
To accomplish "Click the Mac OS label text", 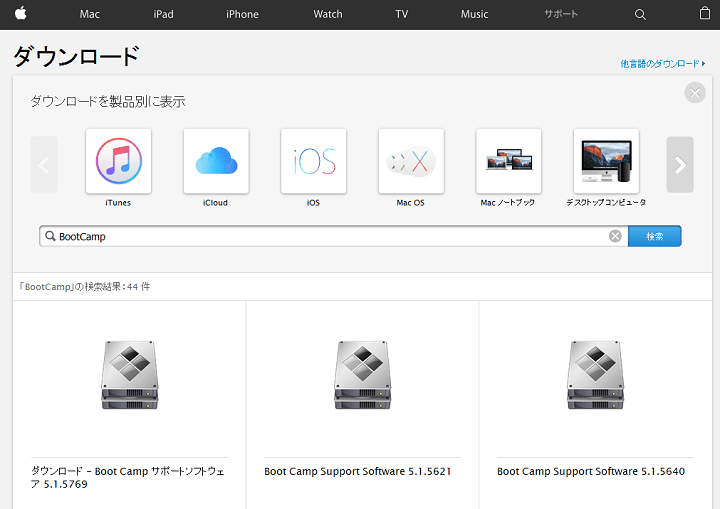I will coord(411,203).
